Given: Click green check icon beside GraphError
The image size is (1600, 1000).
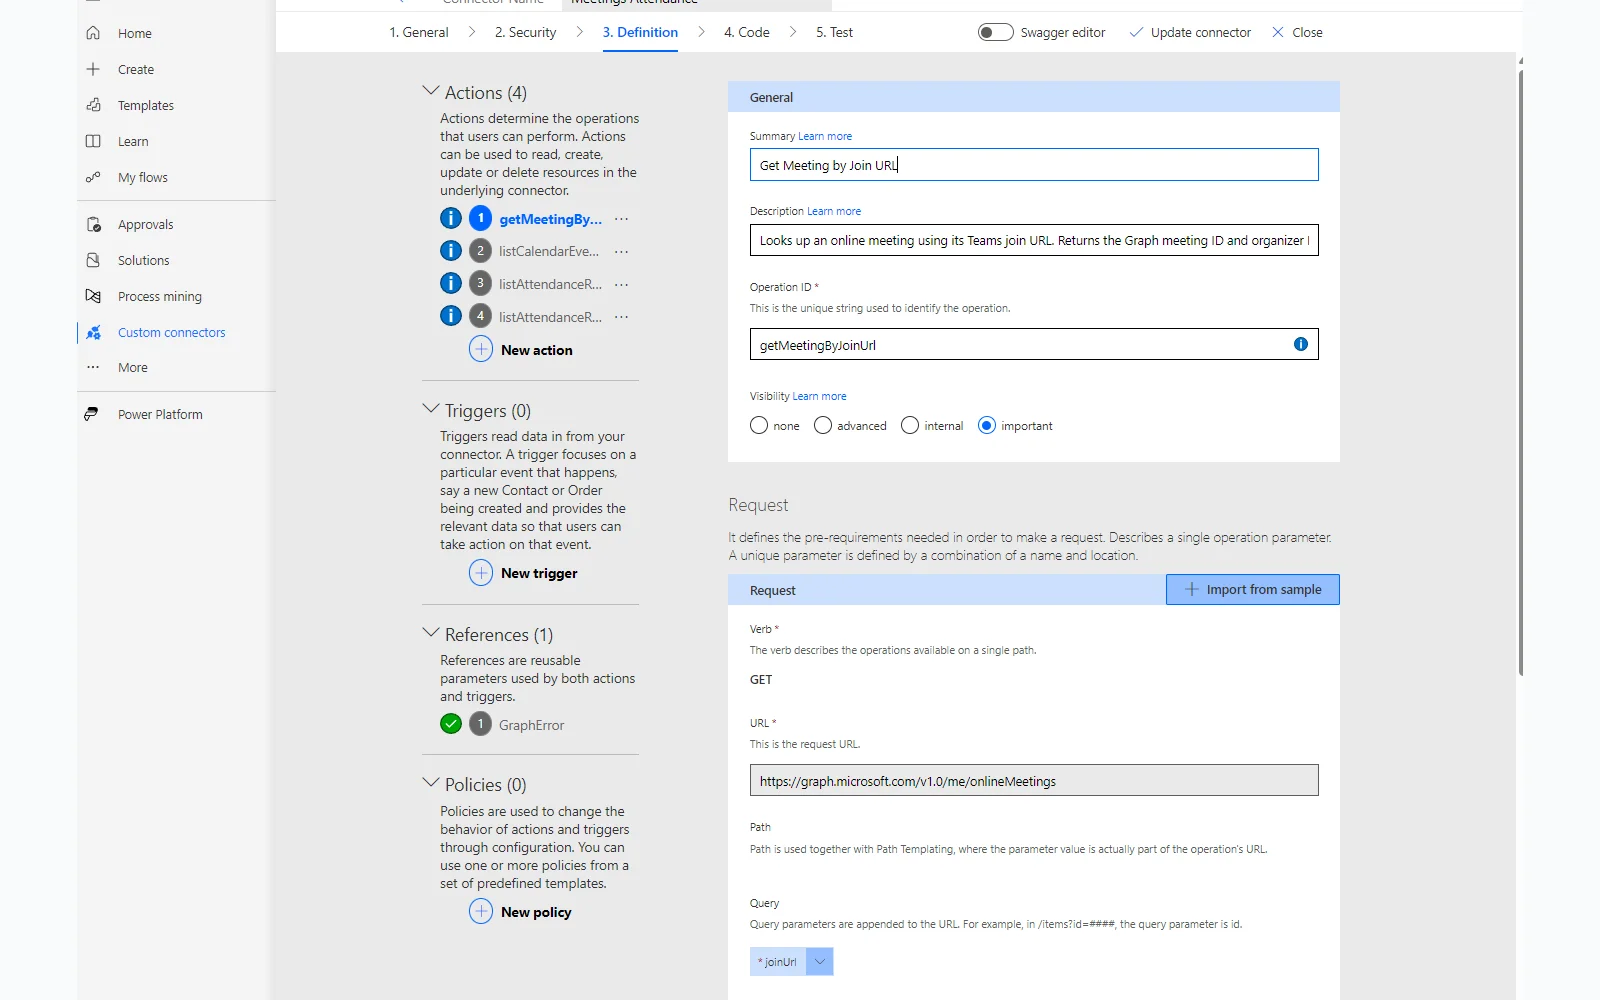Looking at the screenshot, I should [x=451, y=724].
